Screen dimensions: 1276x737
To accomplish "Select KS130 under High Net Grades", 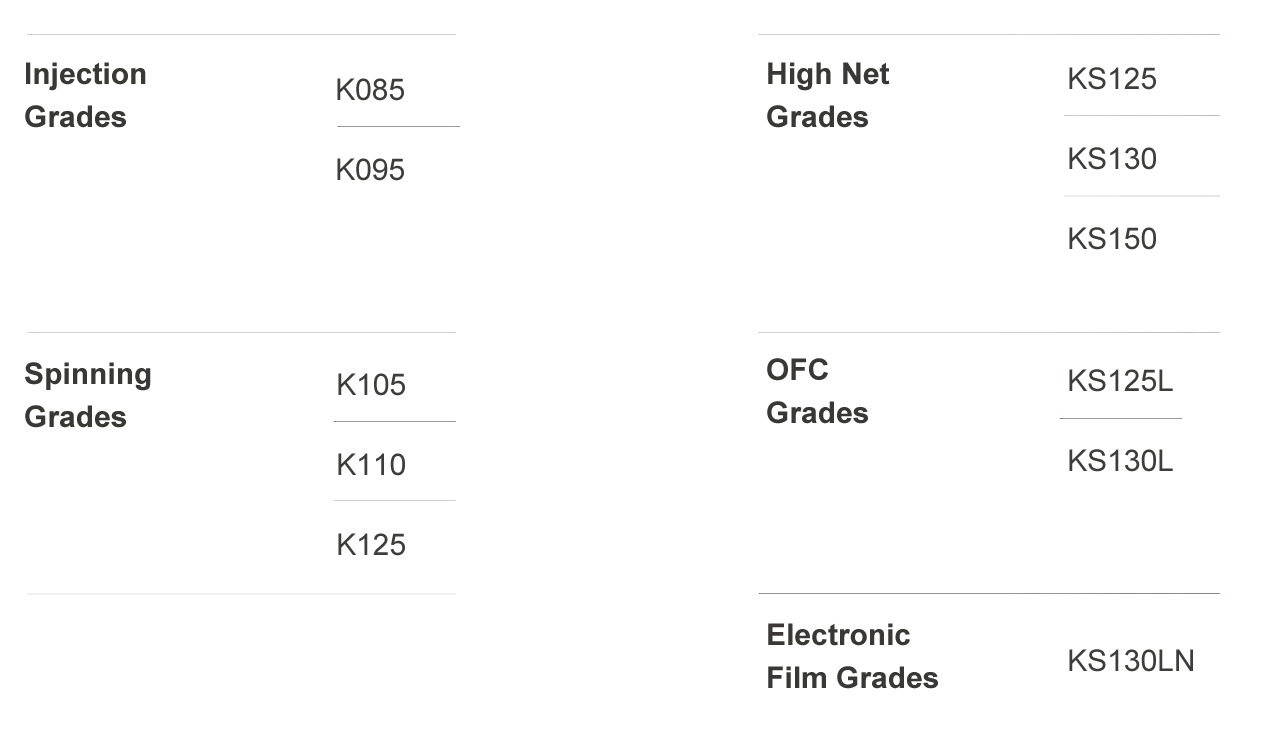I will tap(1111, 159).
